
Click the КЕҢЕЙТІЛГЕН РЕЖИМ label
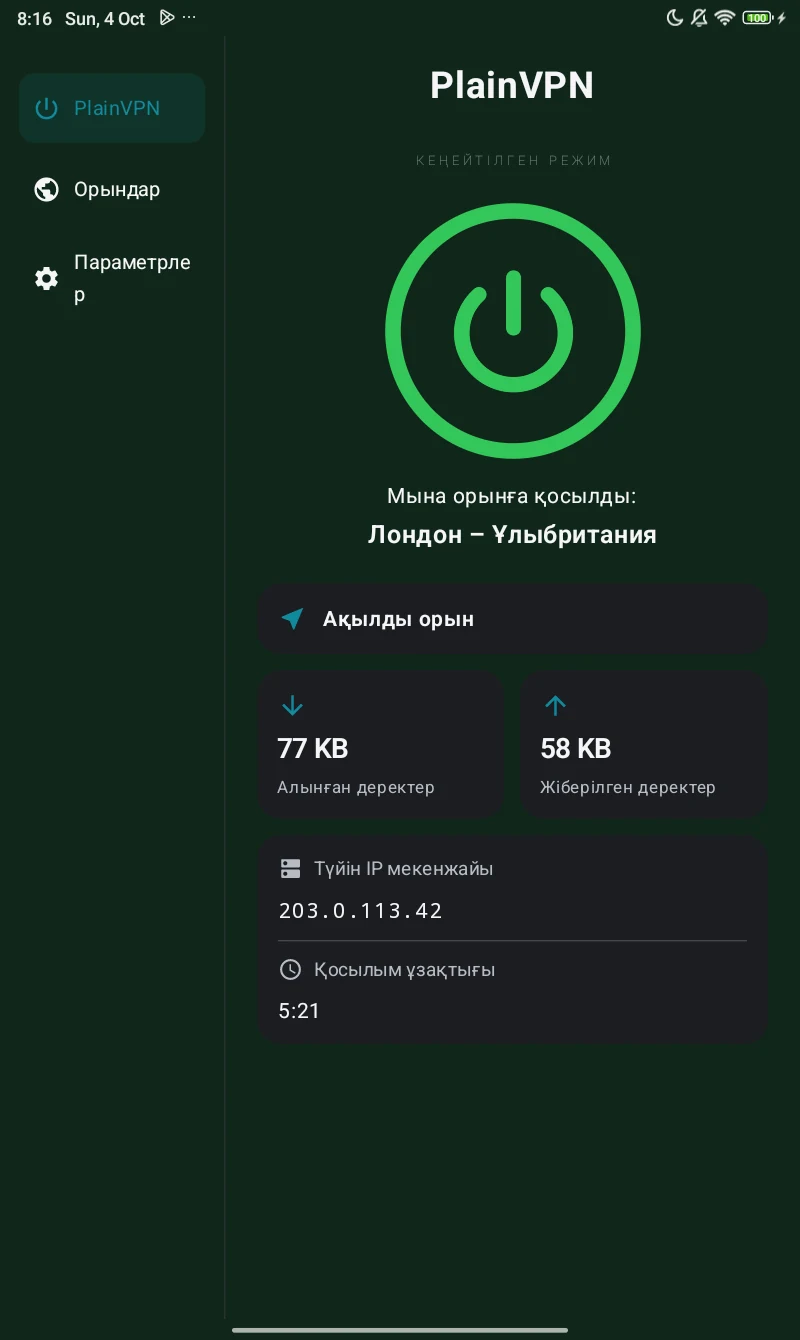coord(513,160)
